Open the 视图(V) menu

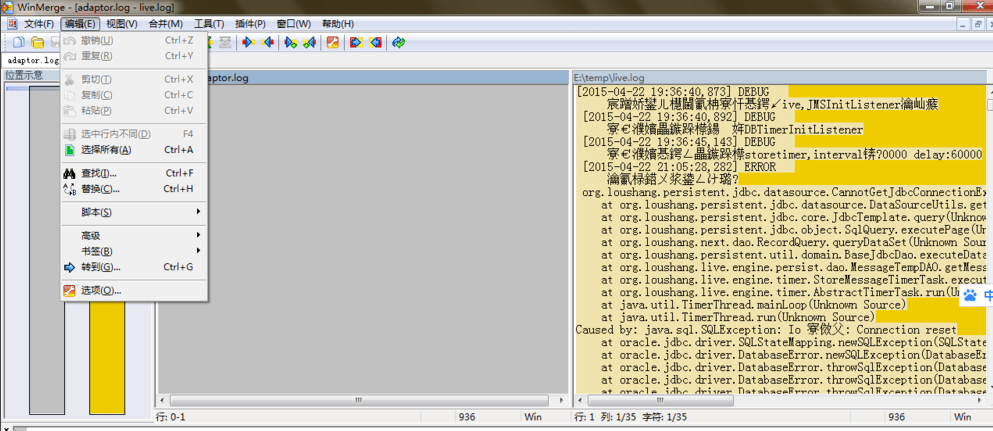click(x=122, y=24)
